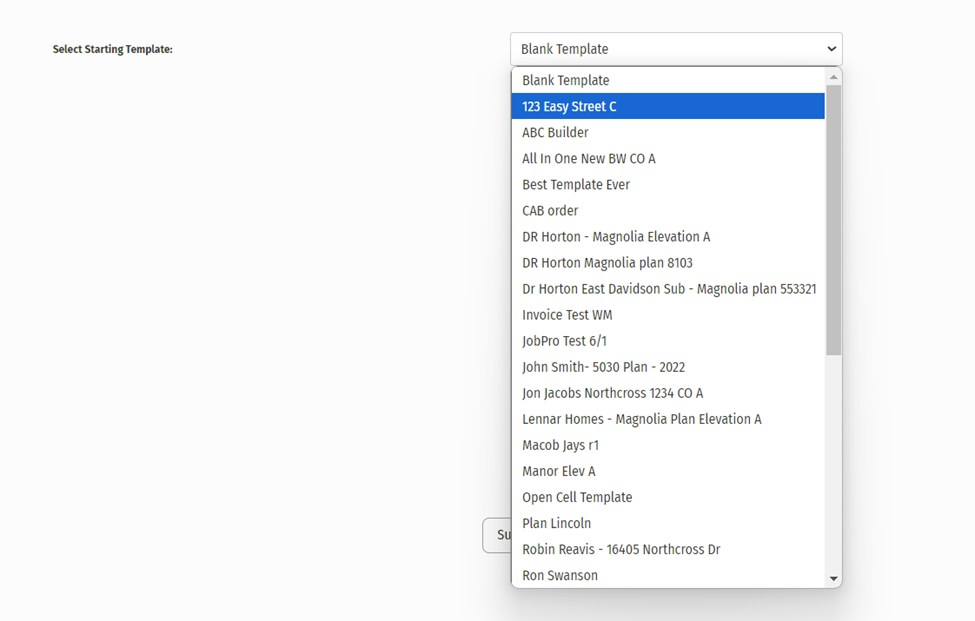The height and width of the screenshot is (621, 975).
Task: Select 'DR Horton Magnolia plan 8103'
Action: (x=607, y=262)
